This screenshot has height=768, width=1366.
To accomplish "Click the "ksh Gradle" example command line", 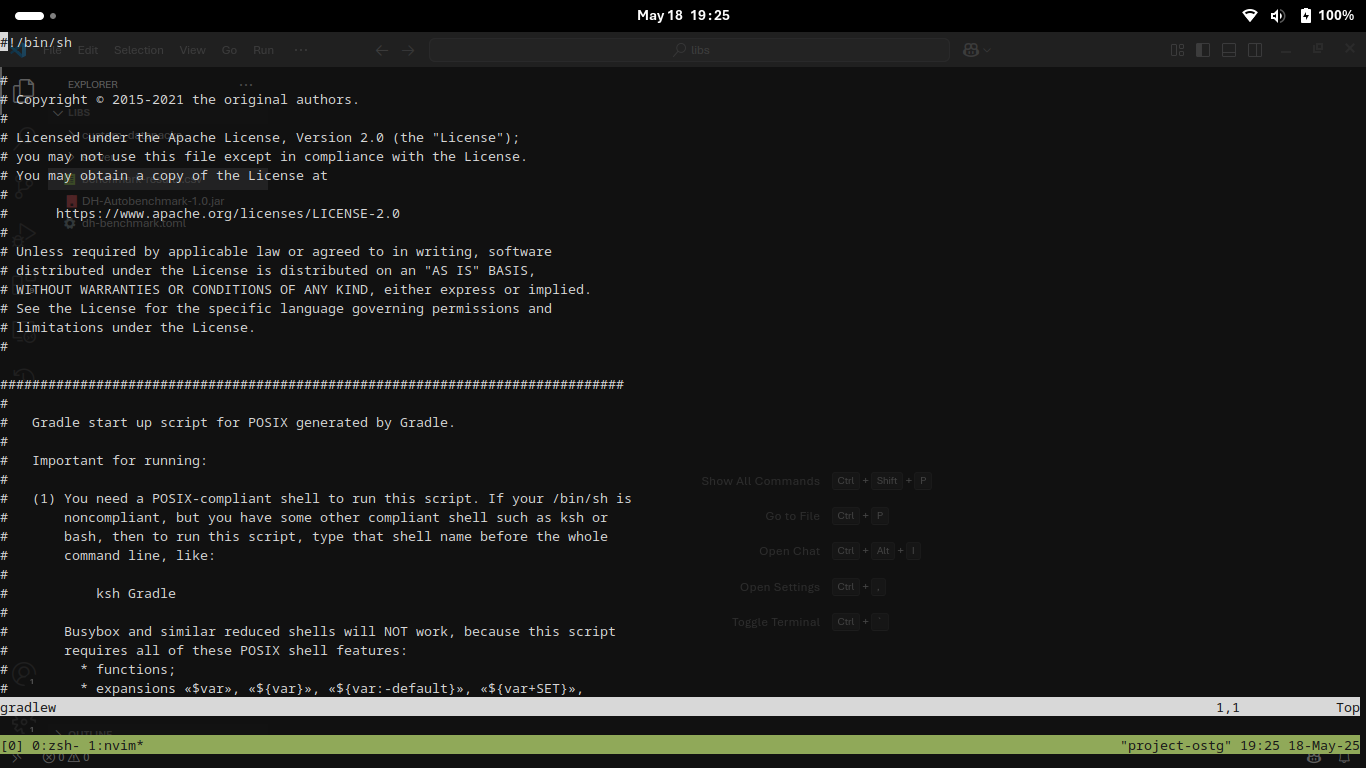I will click(x=136, y=593).
